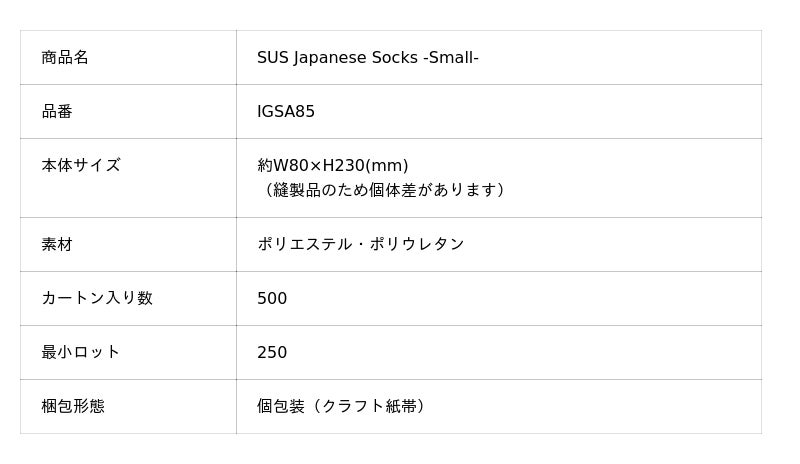800x464 pixels.
Task: Click the 商品名 label cell
Action: (x=128, y=57)
